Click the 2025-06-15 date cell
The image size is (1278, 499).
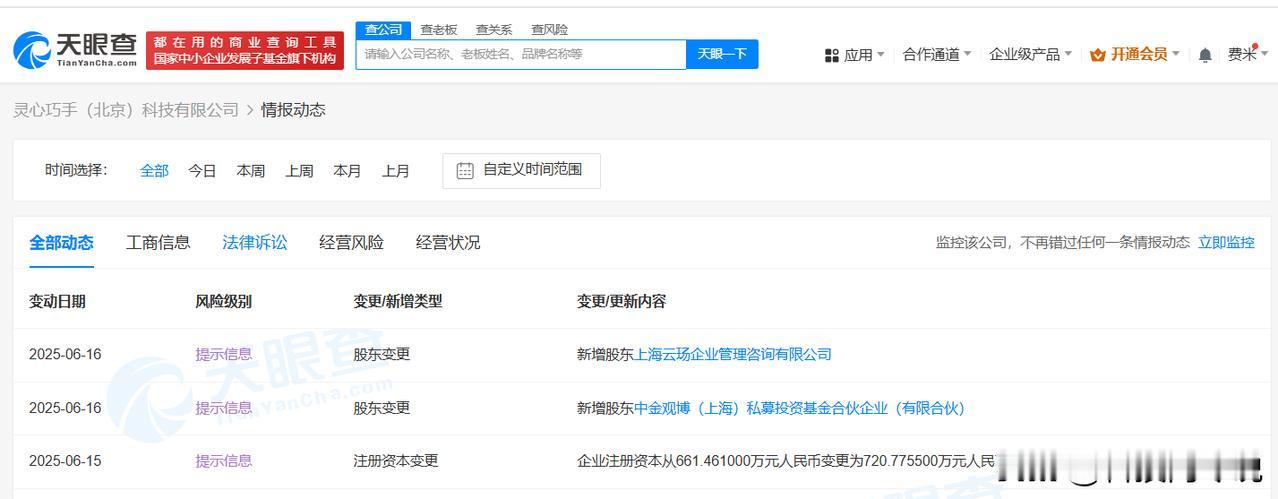65,461
